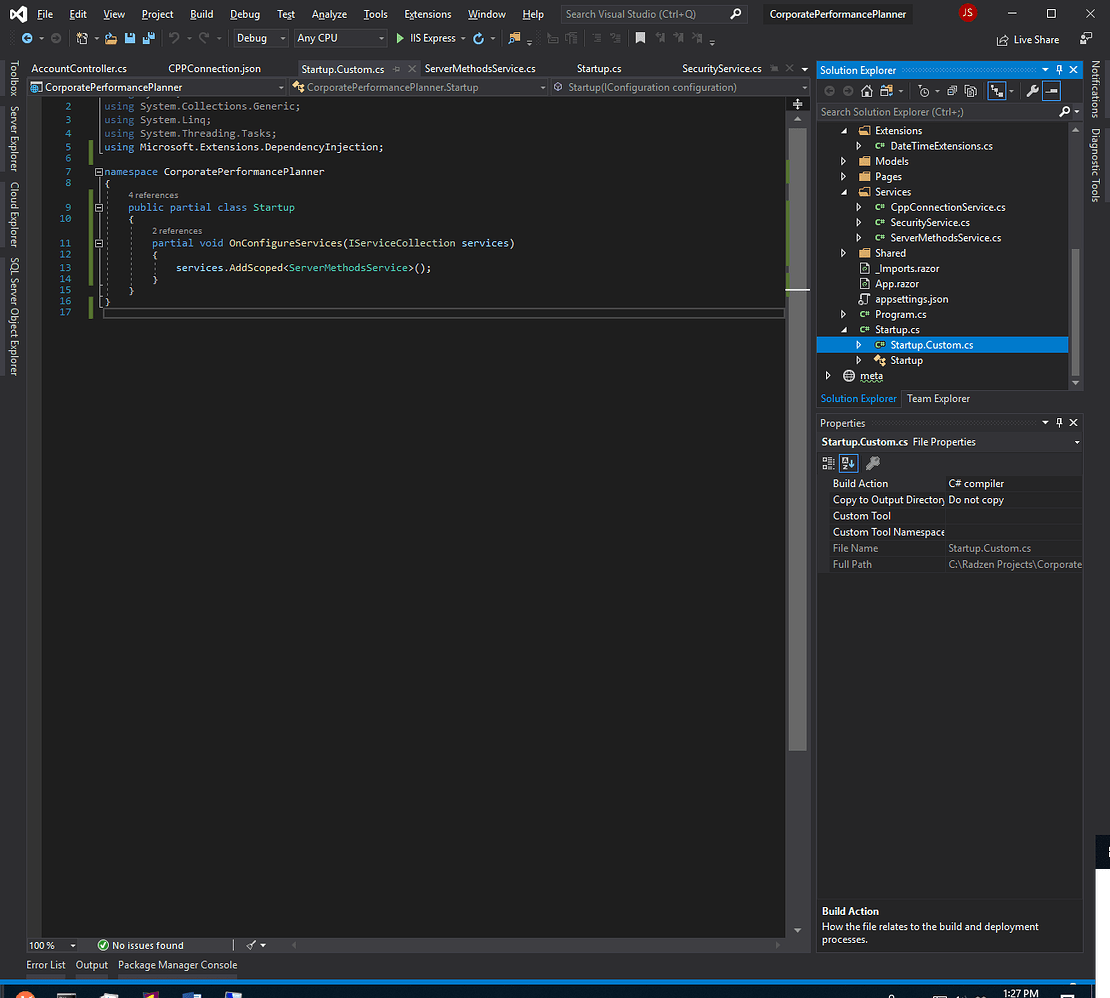This screenshot has height=998, width=1110.
Task: Click the Categorized view icon in Properties
Action: pyautogui.click(x=828, y=463)
